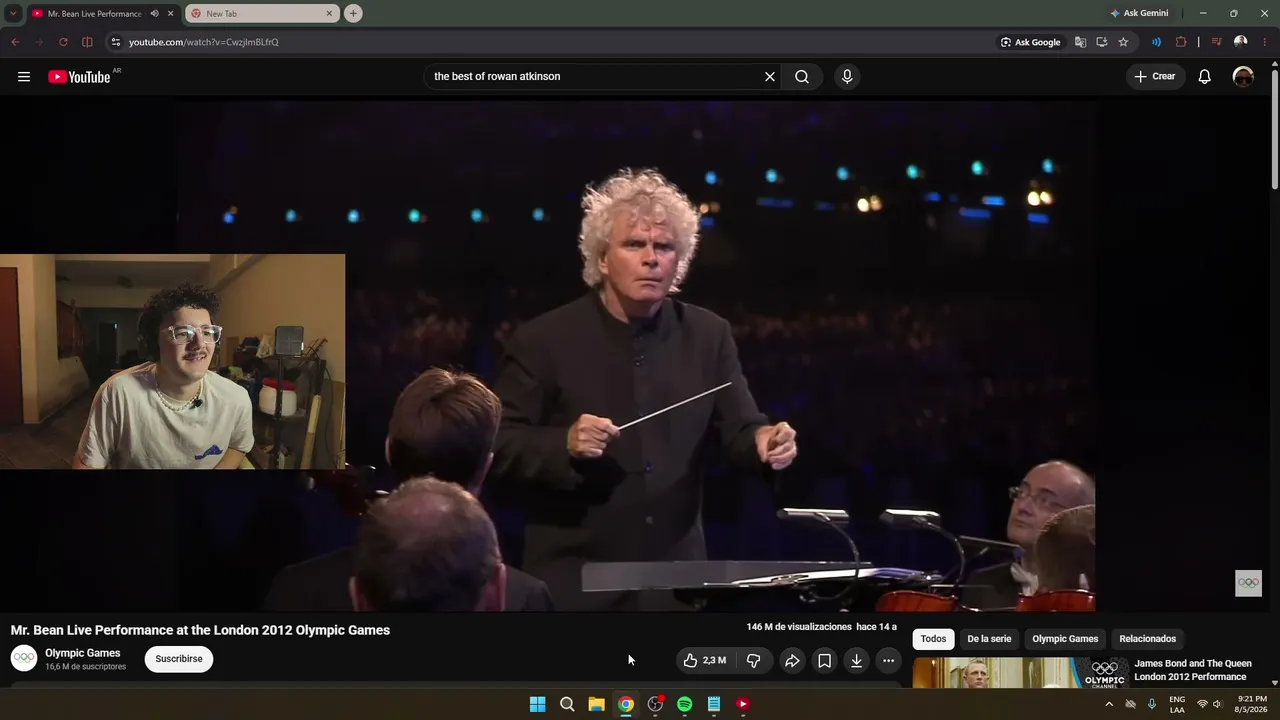The image size is (1280, 720).
Task: Like the video with 2,3 M likes
Action: 705,660
